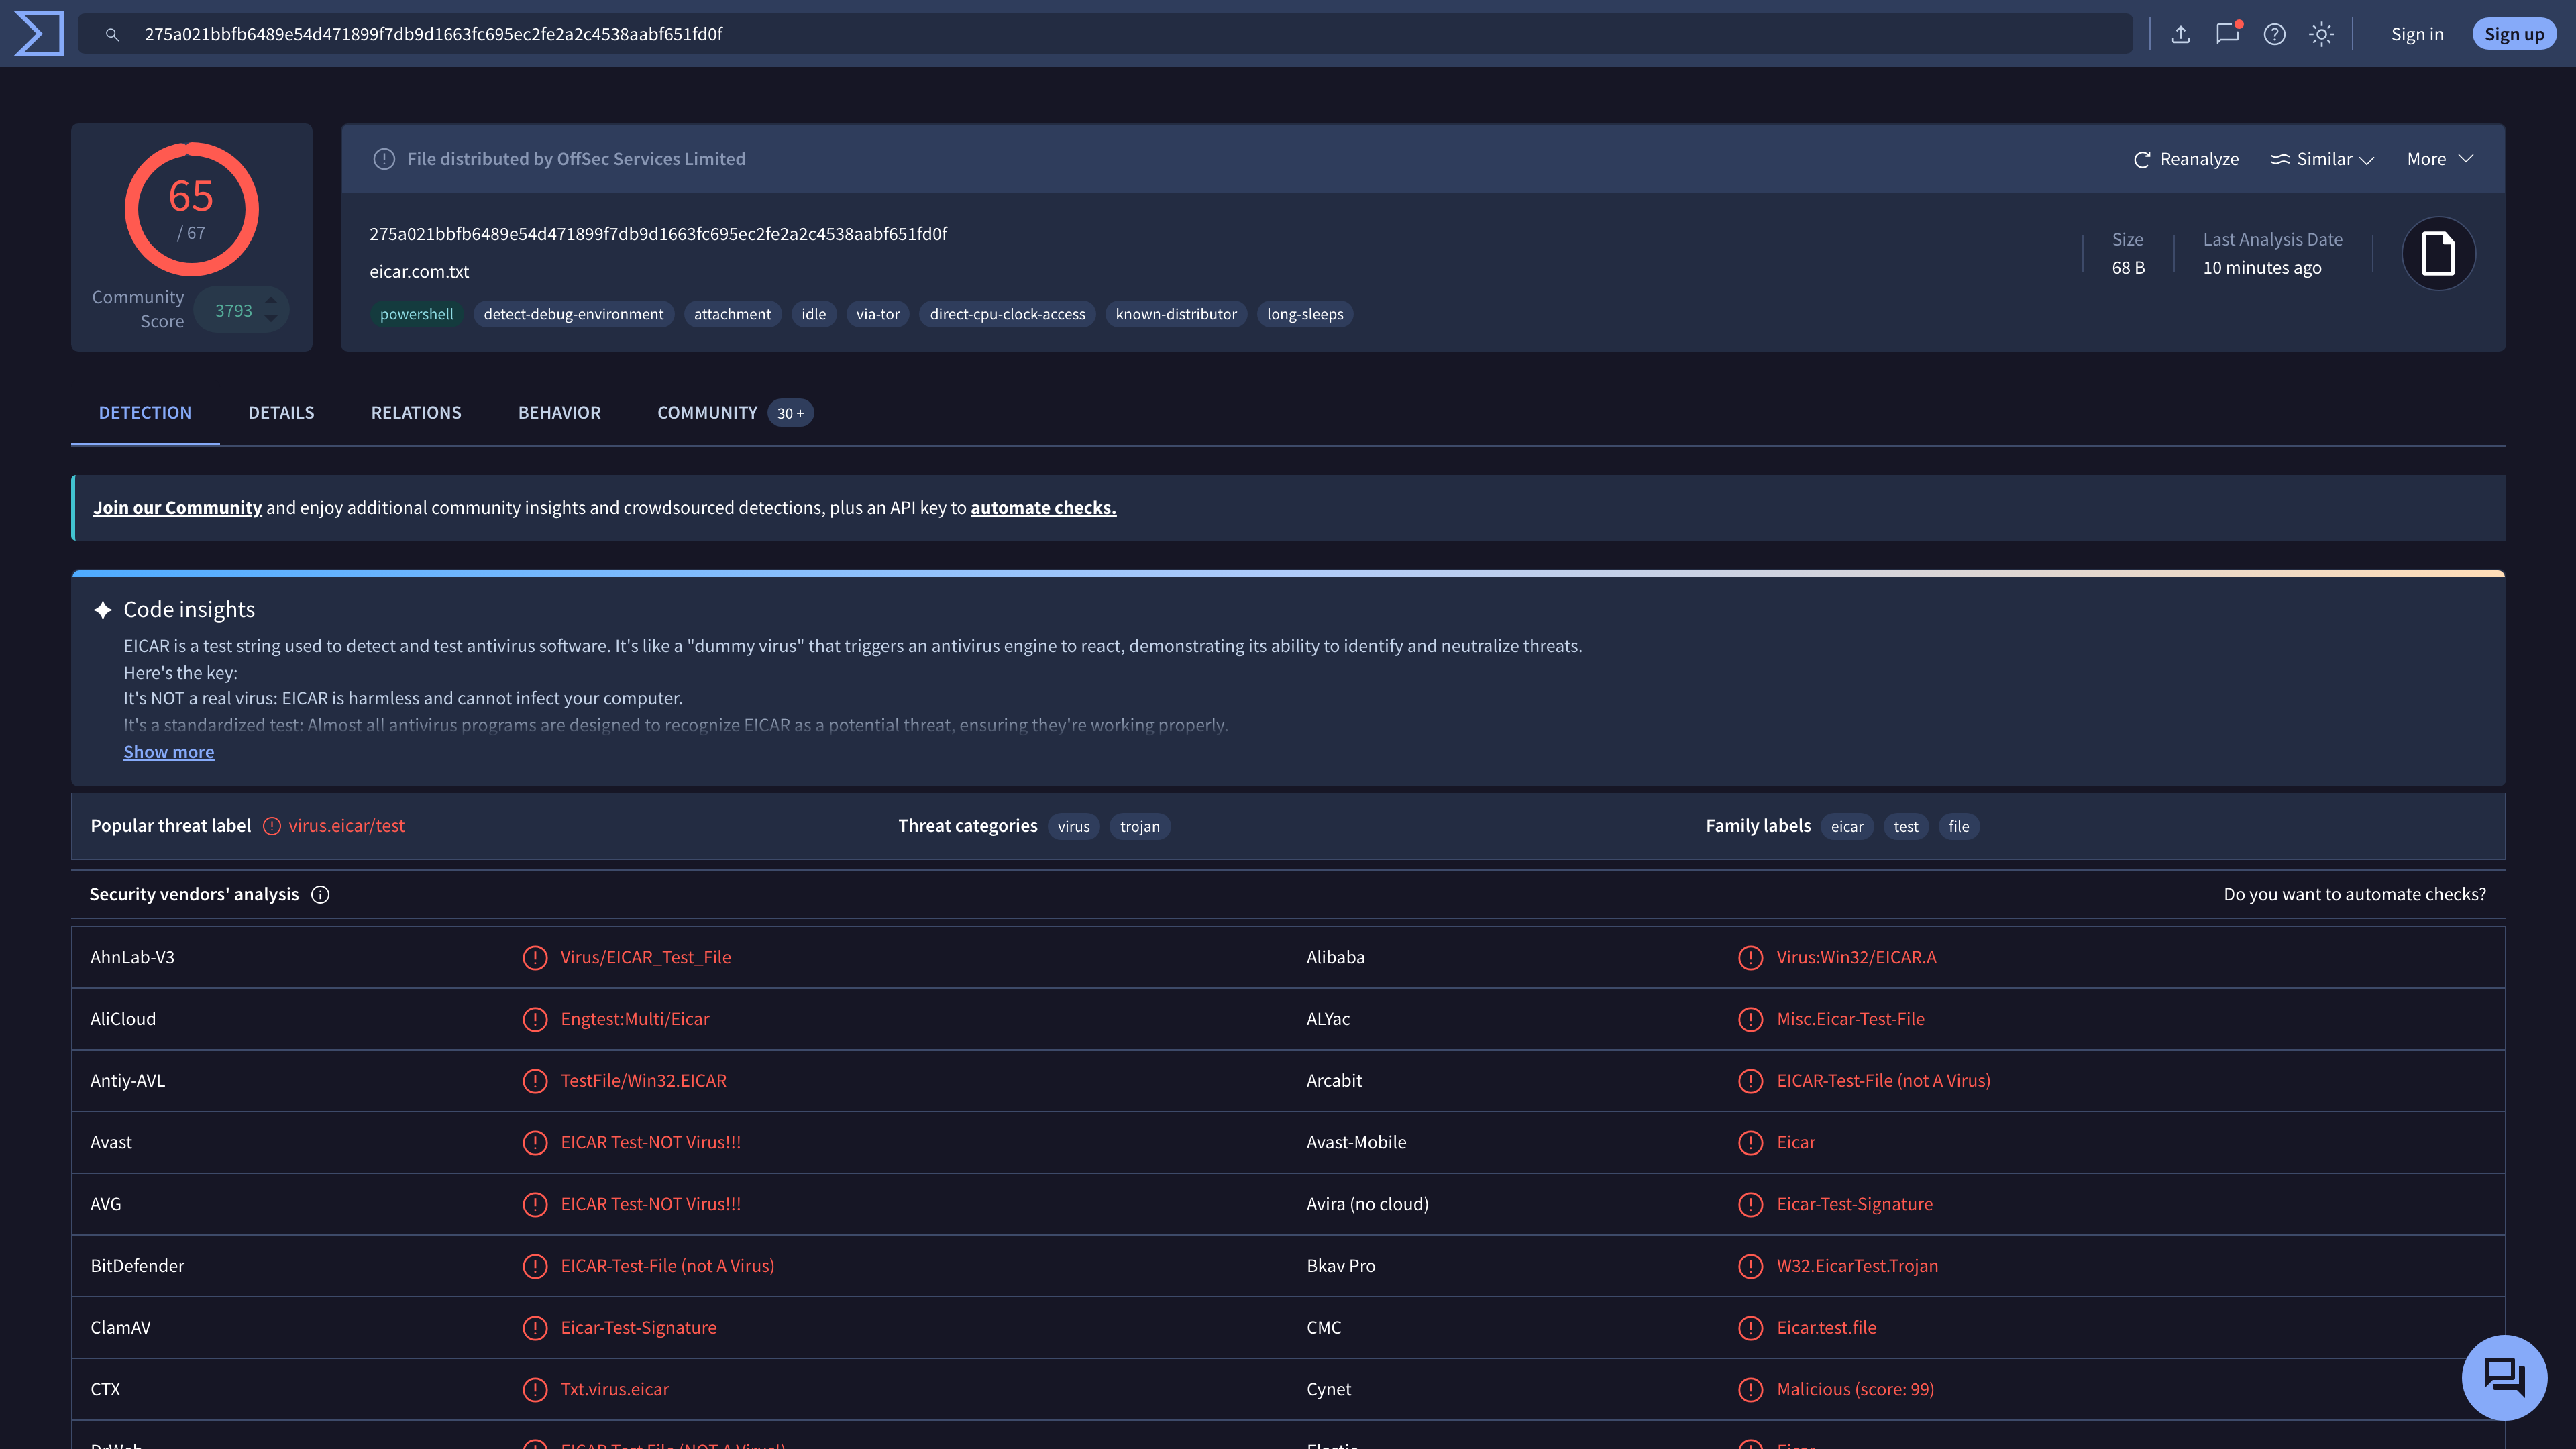Click the trojan threat category chip
2576x1449 pixels.
1139,827
